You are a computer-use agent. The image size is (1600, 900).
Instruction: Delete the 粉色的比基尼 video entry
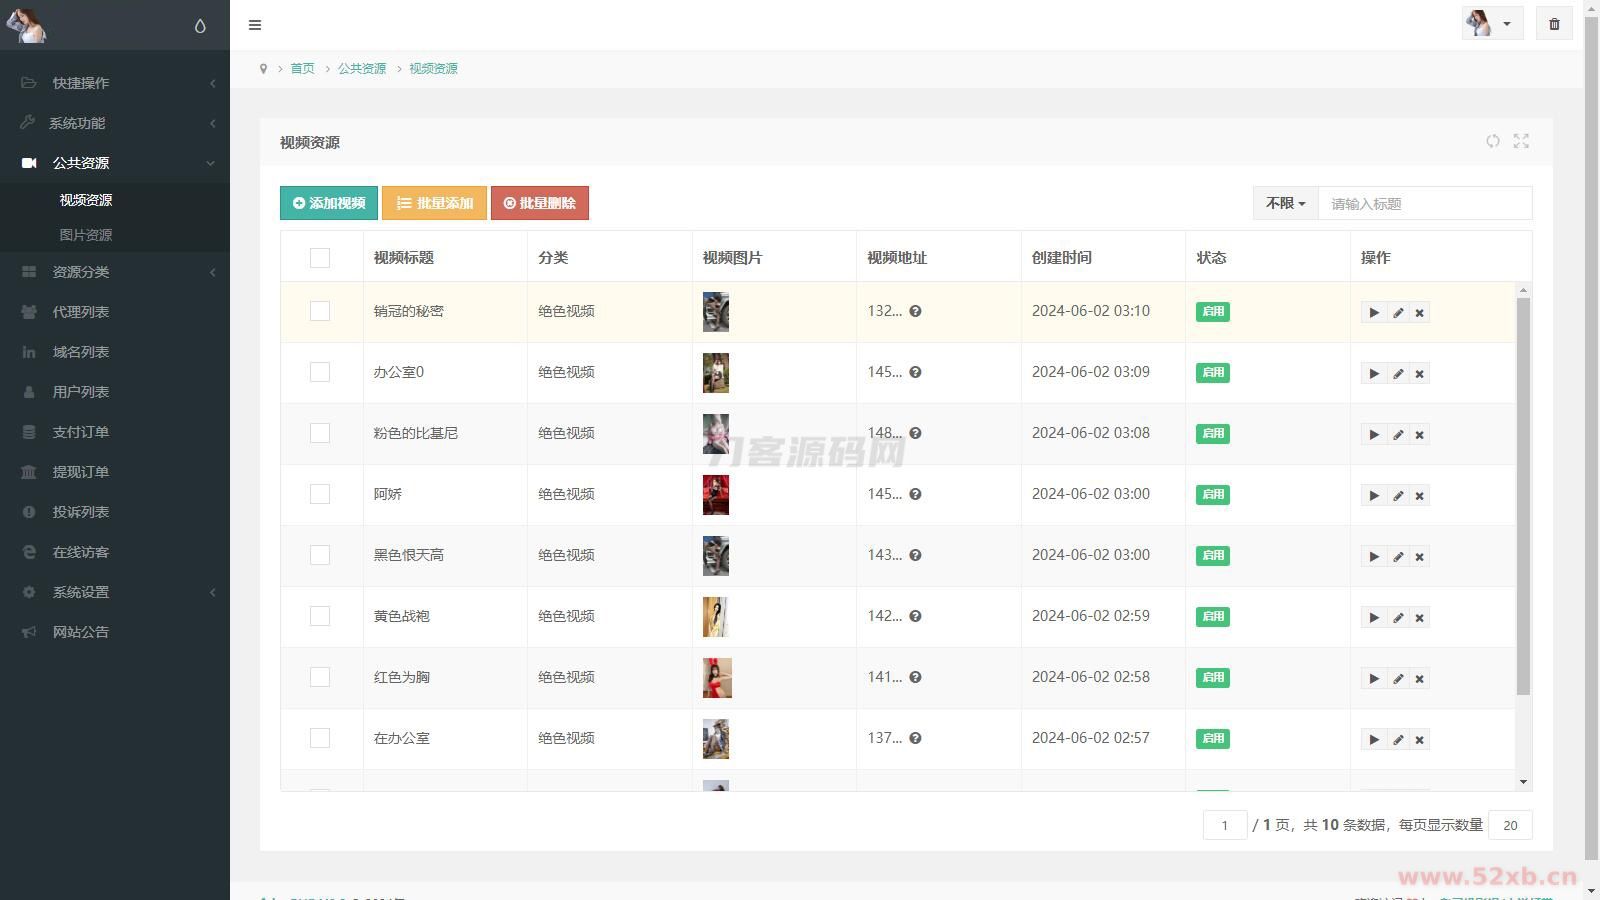(1419, 435)
